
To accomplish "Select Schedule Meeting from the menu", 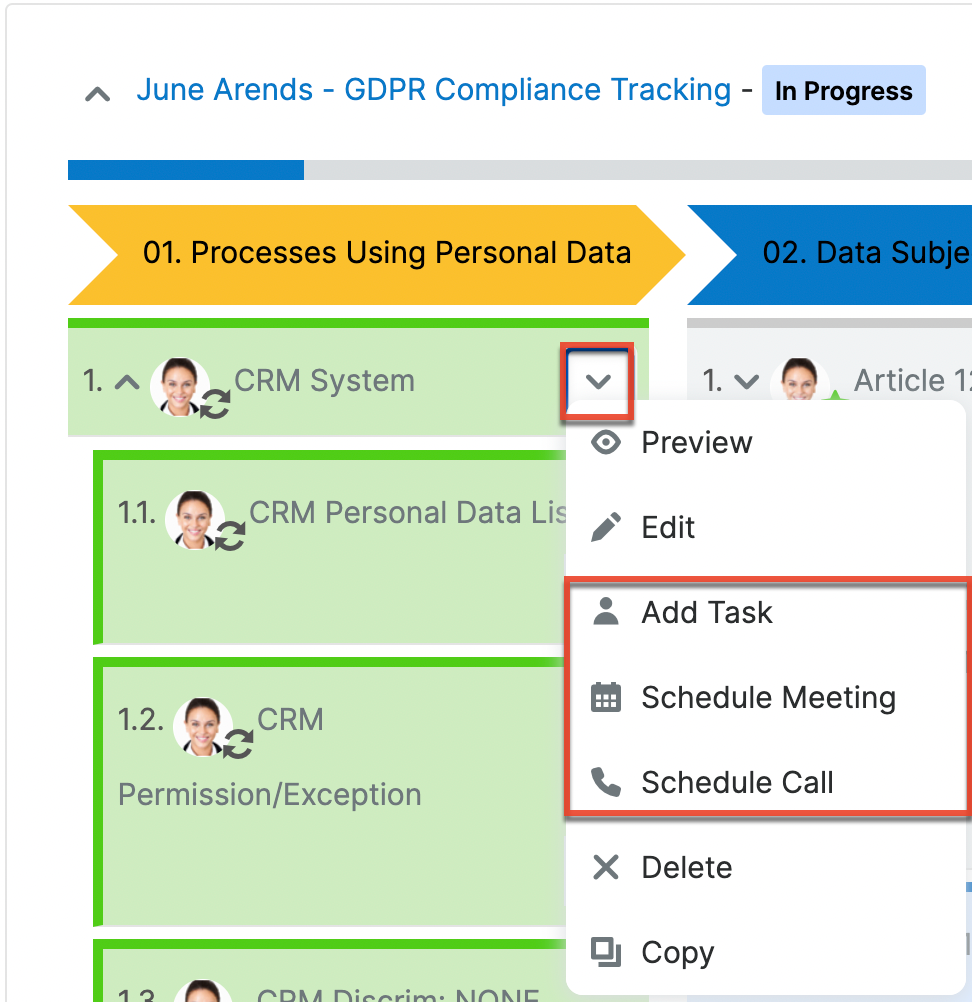I will 768,697.
